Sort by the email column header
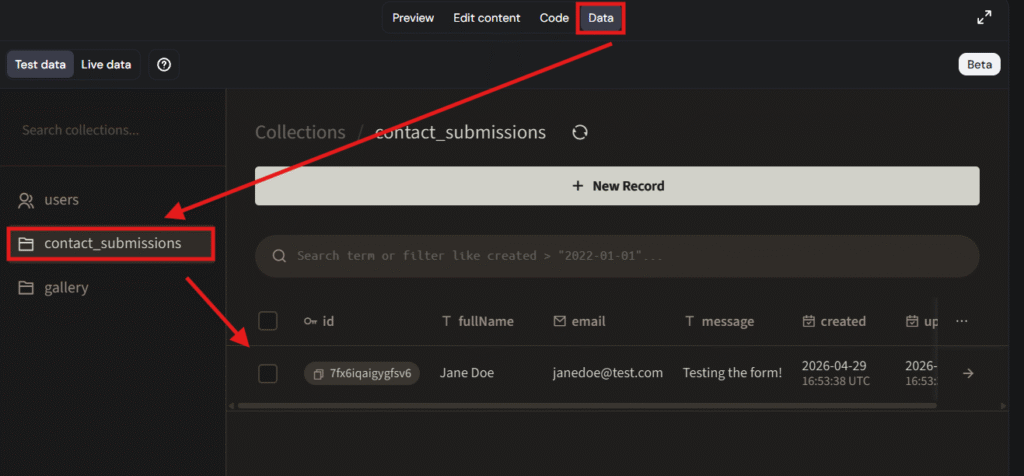The width and height of the screenshot is (1024, 476). coord(579,321)
